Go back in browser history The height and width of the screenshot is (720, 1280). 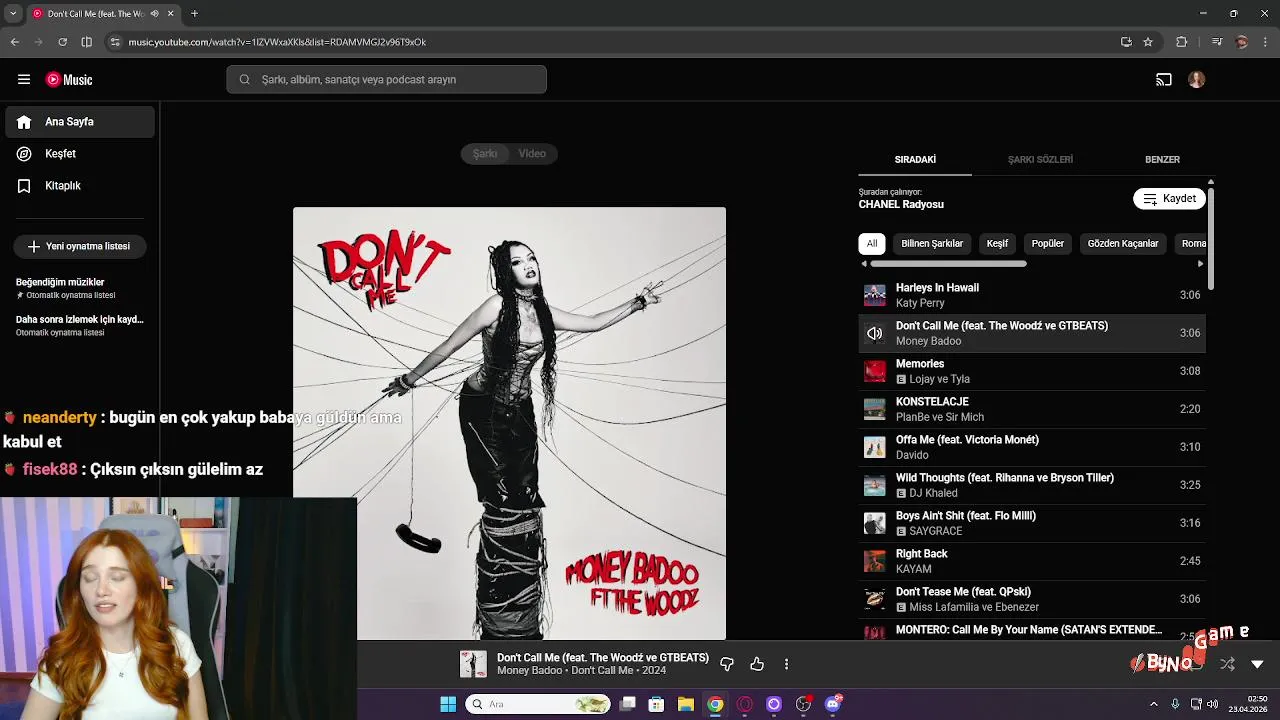tap(15, 42)
